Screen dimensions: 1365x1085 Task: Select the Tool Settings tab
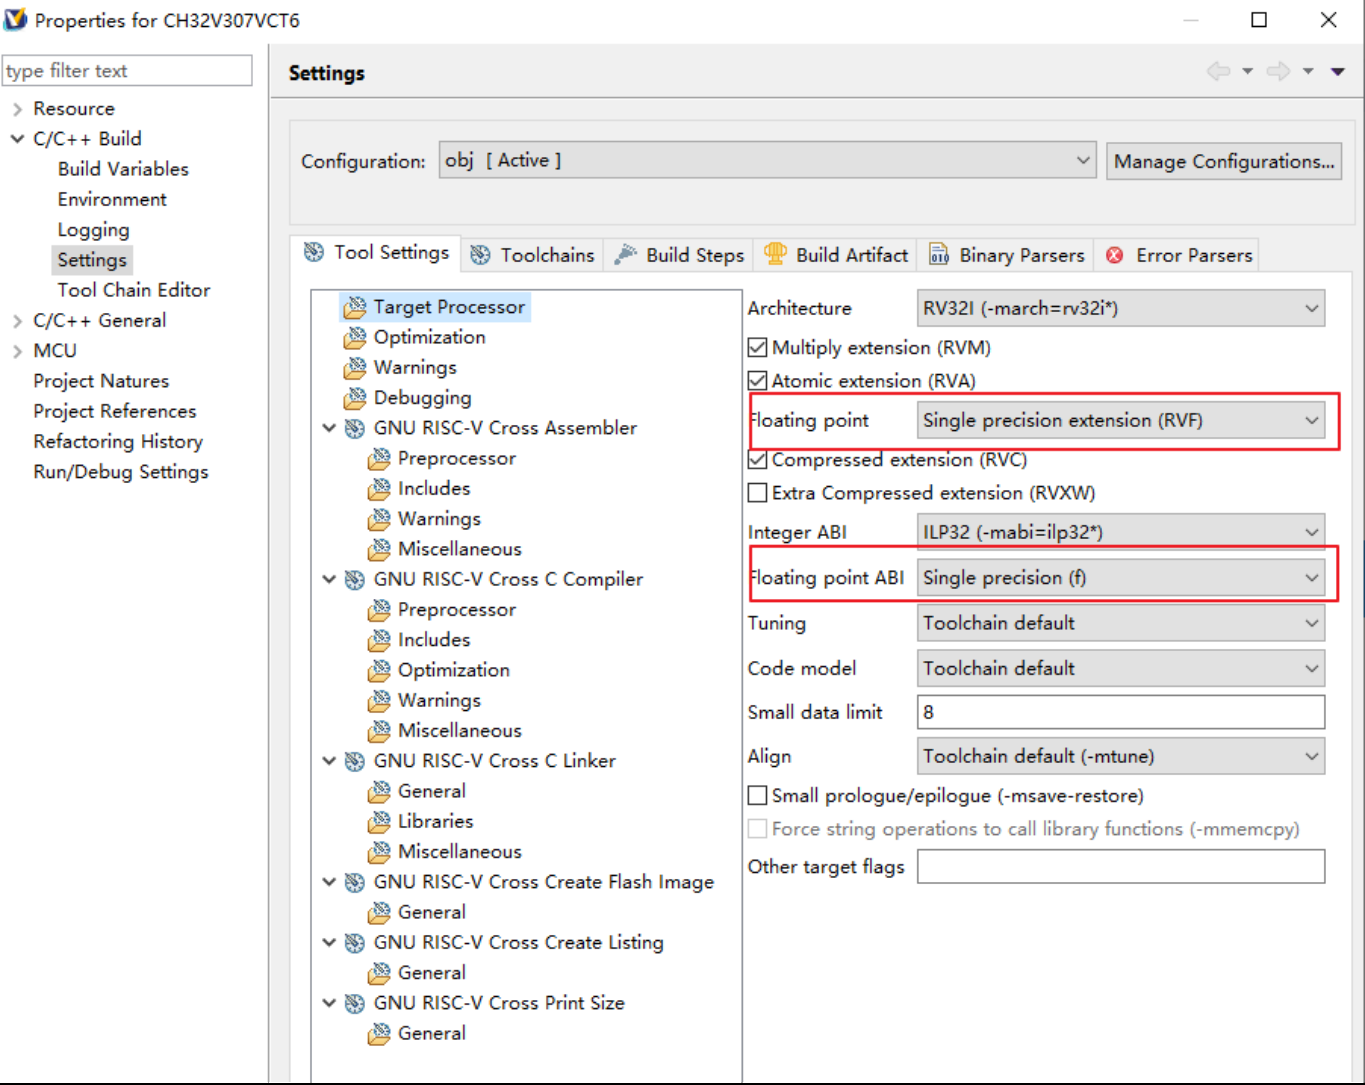click(x=376, y=252)
